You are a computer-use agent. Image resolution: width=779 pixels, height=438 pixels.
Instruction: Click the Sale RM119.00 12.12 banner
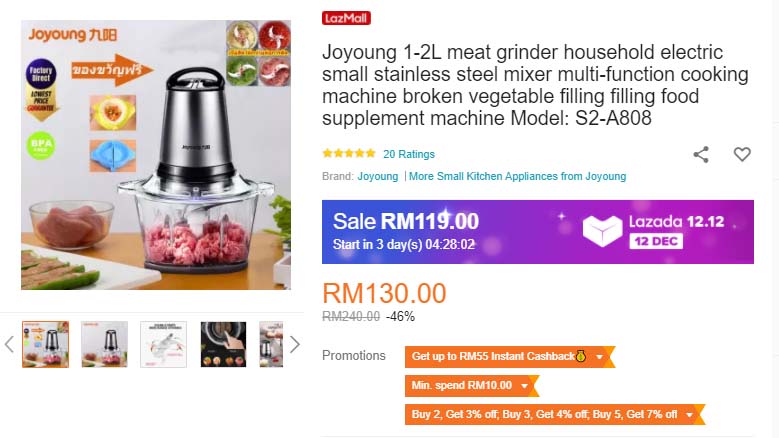point(538,232)
